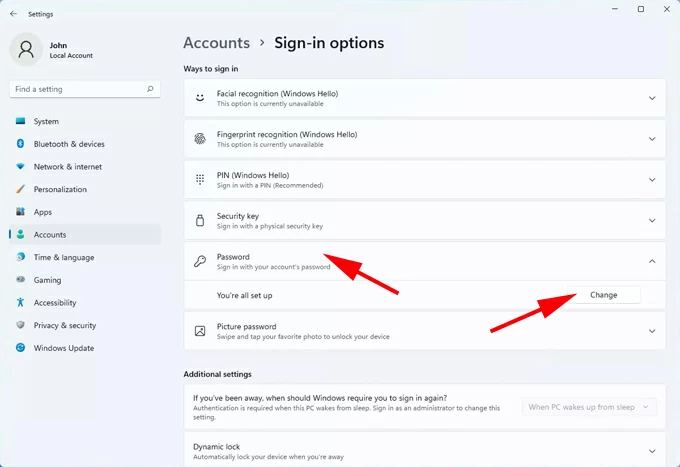Expand Facial recognition (Windows Hello) option
Image resolution: width=680 pixels, height=467 pixels.
[x=652, y=98]
